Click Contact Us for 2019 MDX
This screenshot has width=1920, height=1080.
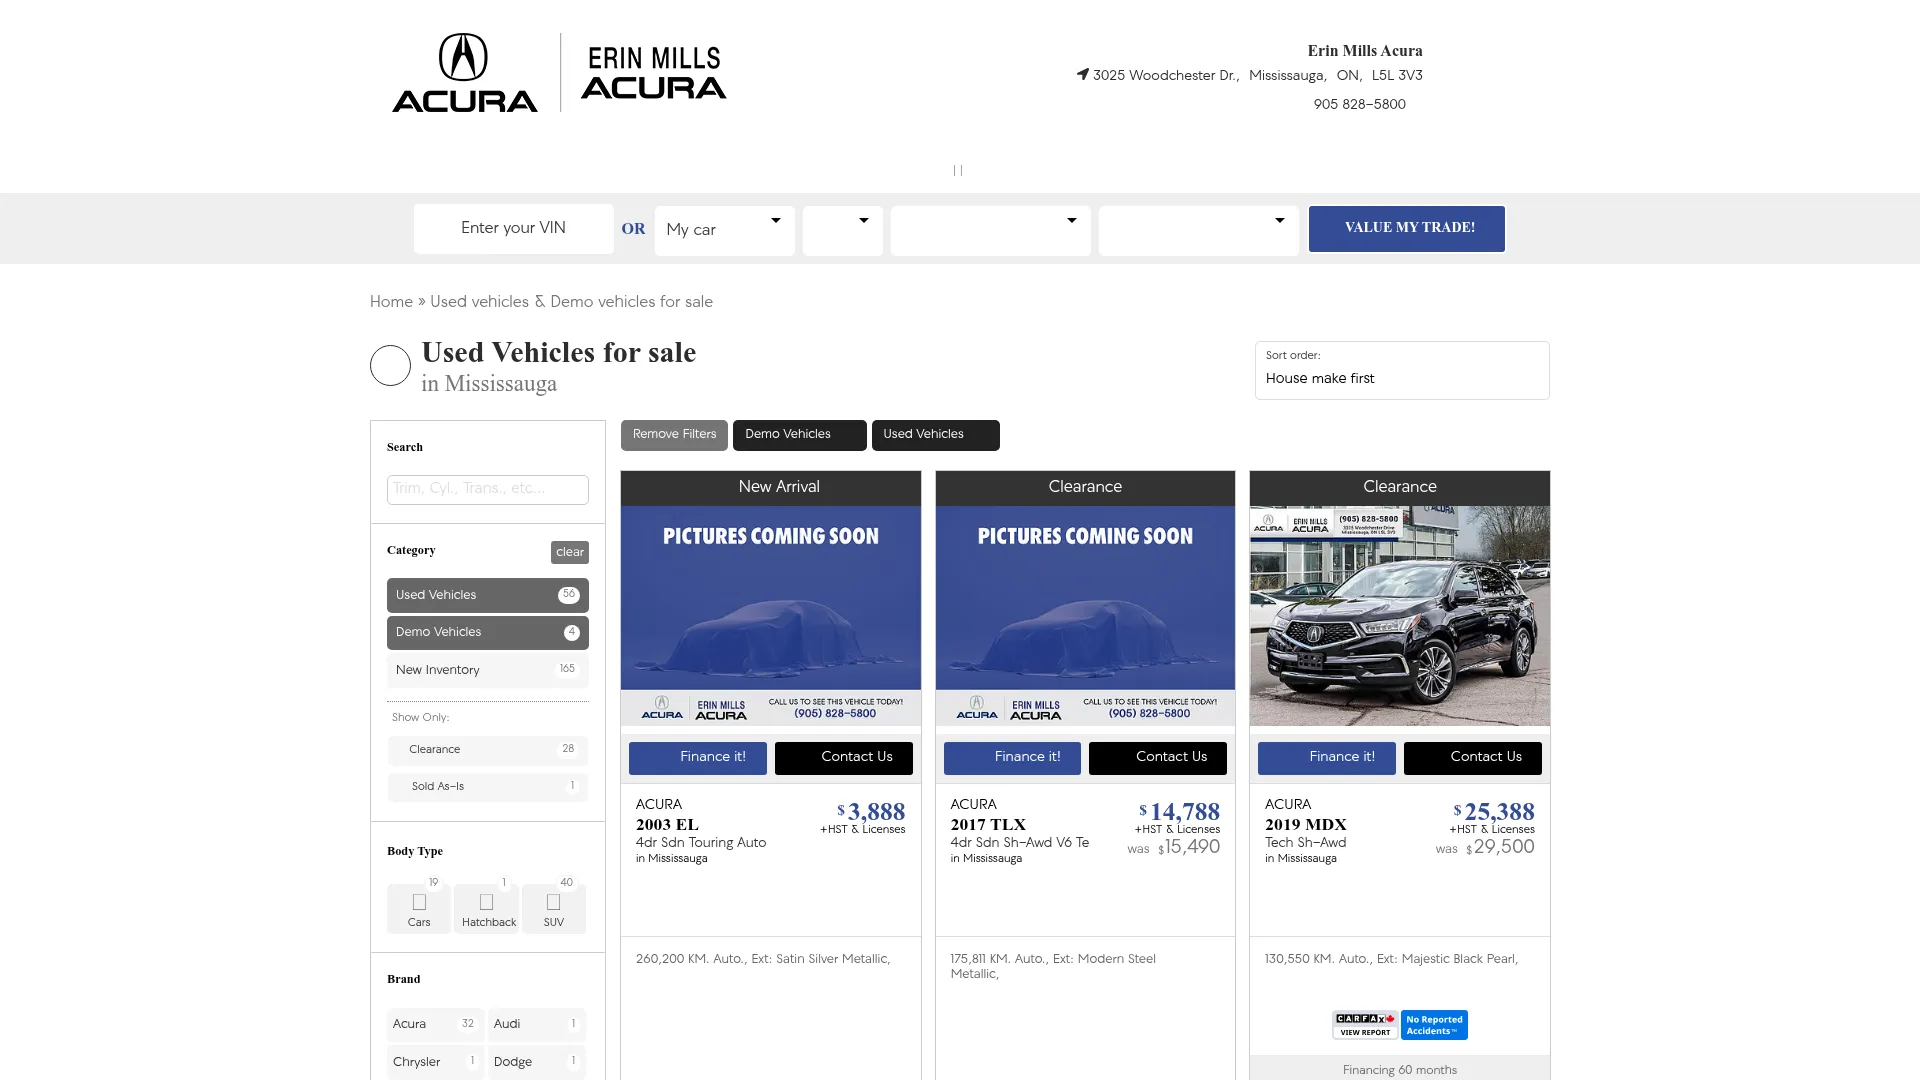(x=1473, y=758)
